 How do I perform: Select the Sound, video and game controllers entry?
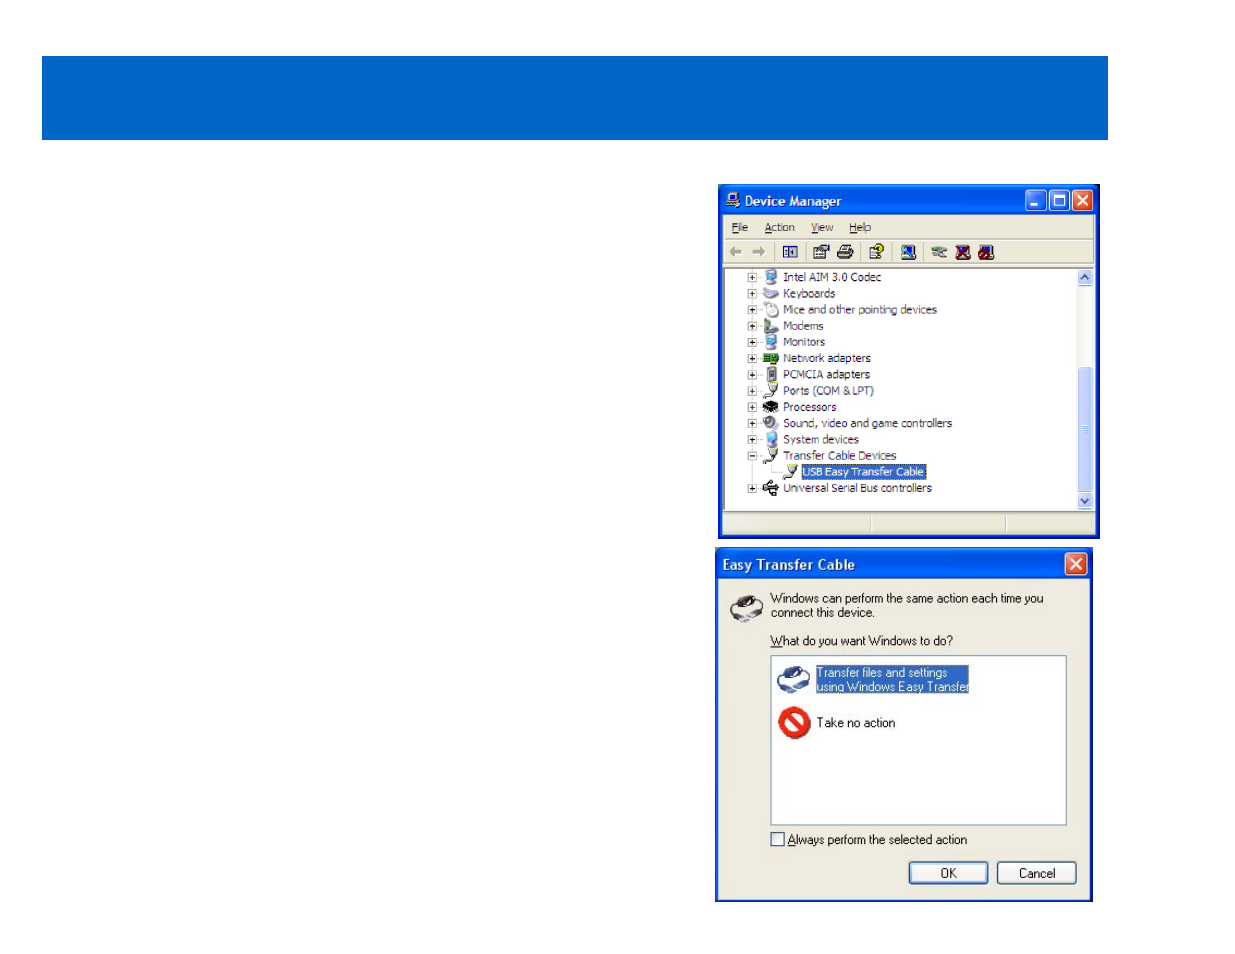click(x=867, y=423)
